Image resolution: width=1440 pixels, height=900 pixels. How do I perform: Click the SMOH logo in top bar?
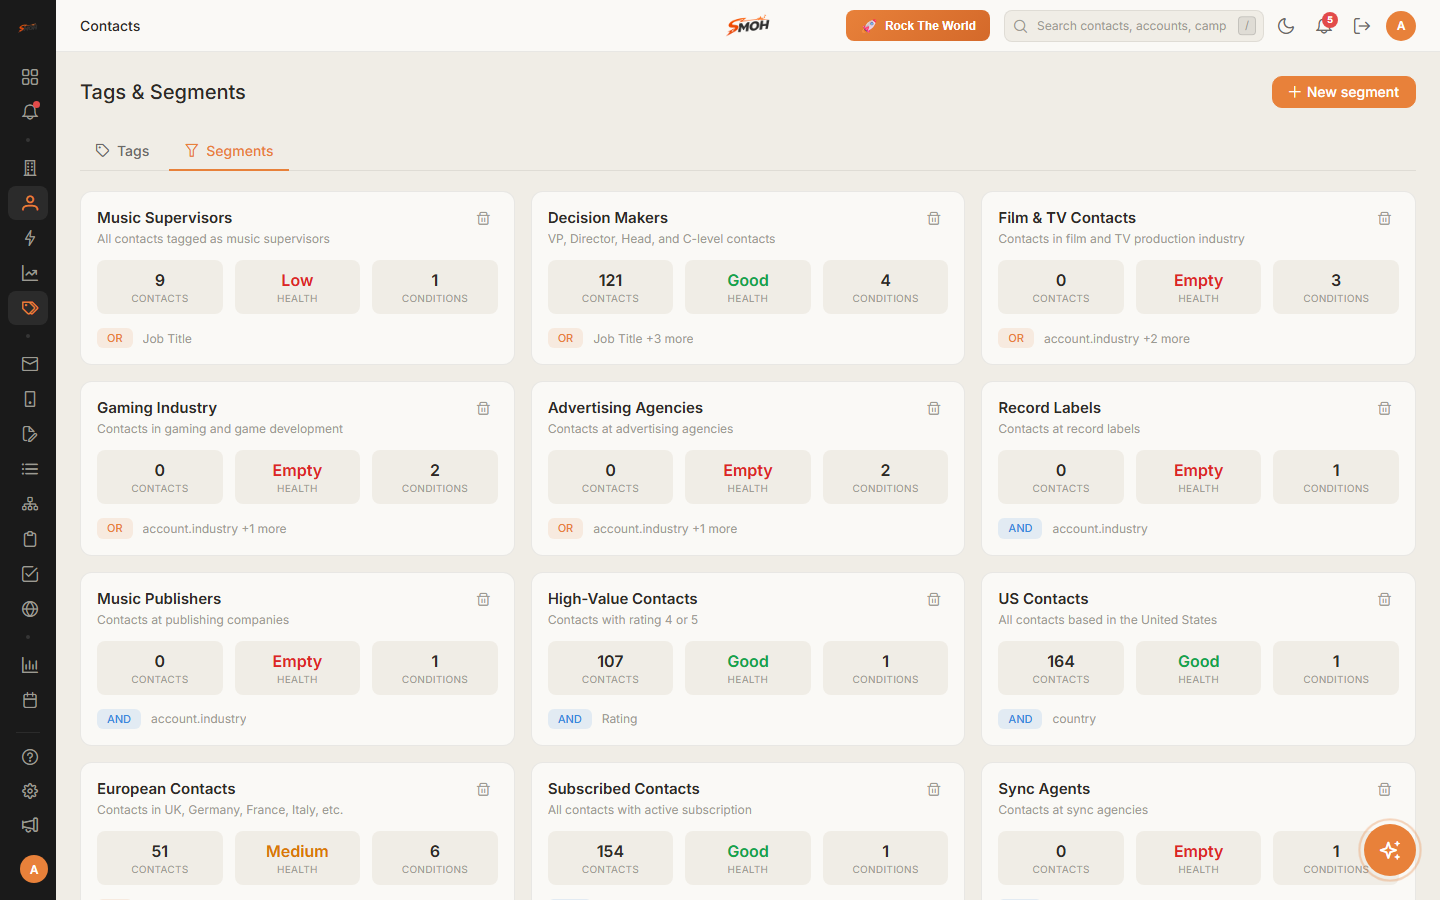coord(748,26)
